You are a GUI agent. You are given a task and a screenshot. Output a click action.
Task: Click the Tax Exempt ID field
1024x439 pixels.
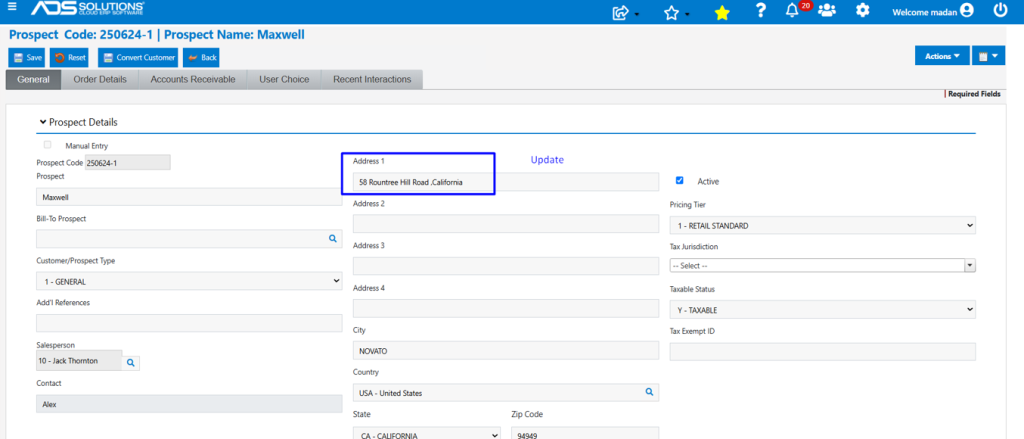(x=823, y=351)
